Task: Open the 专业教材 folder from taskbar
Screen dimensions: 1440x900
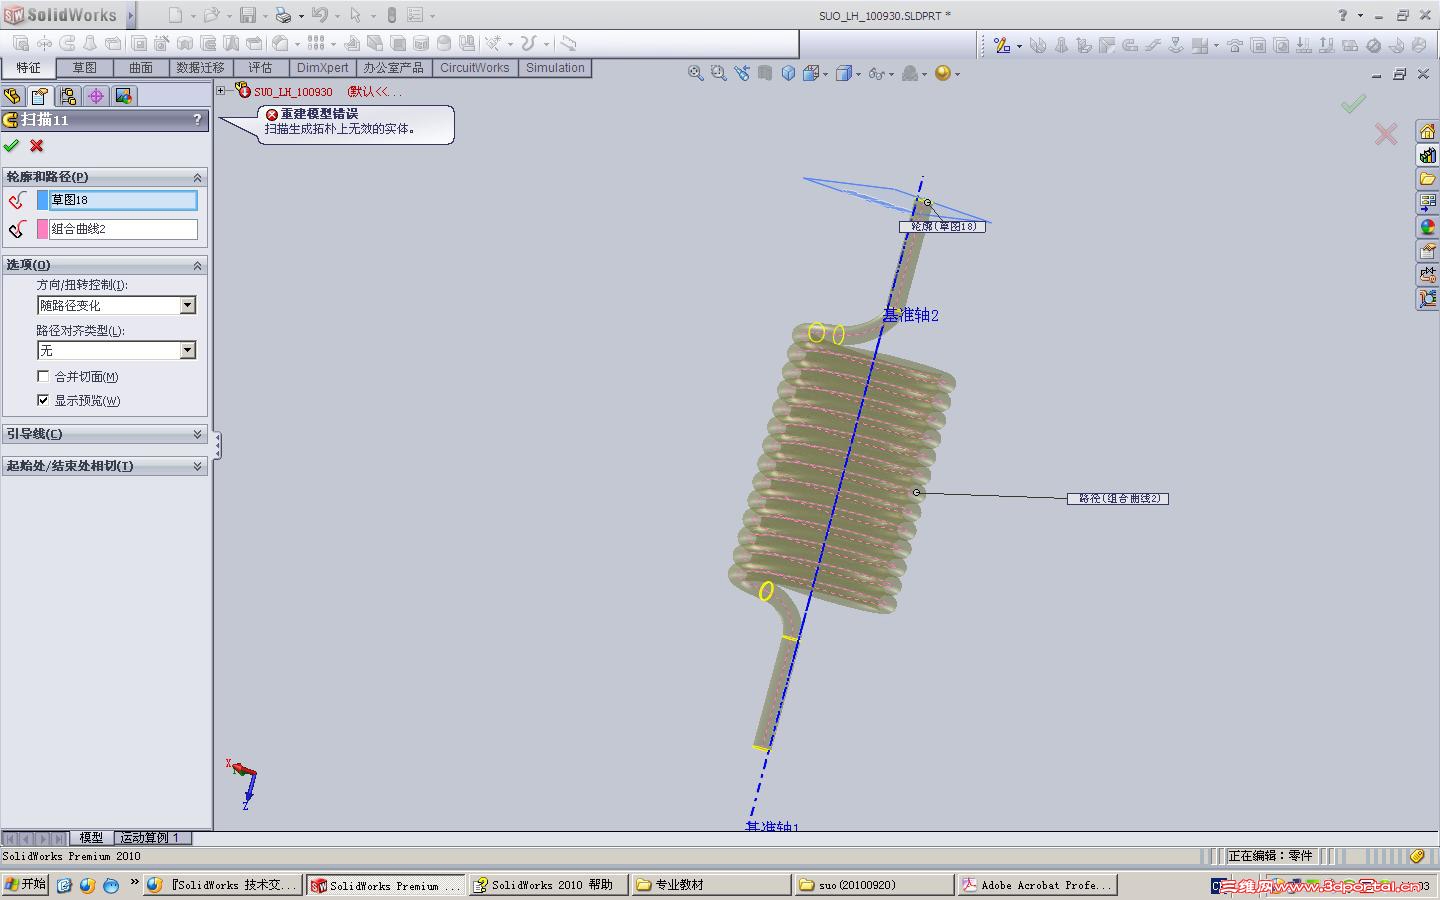Action: 711,885
